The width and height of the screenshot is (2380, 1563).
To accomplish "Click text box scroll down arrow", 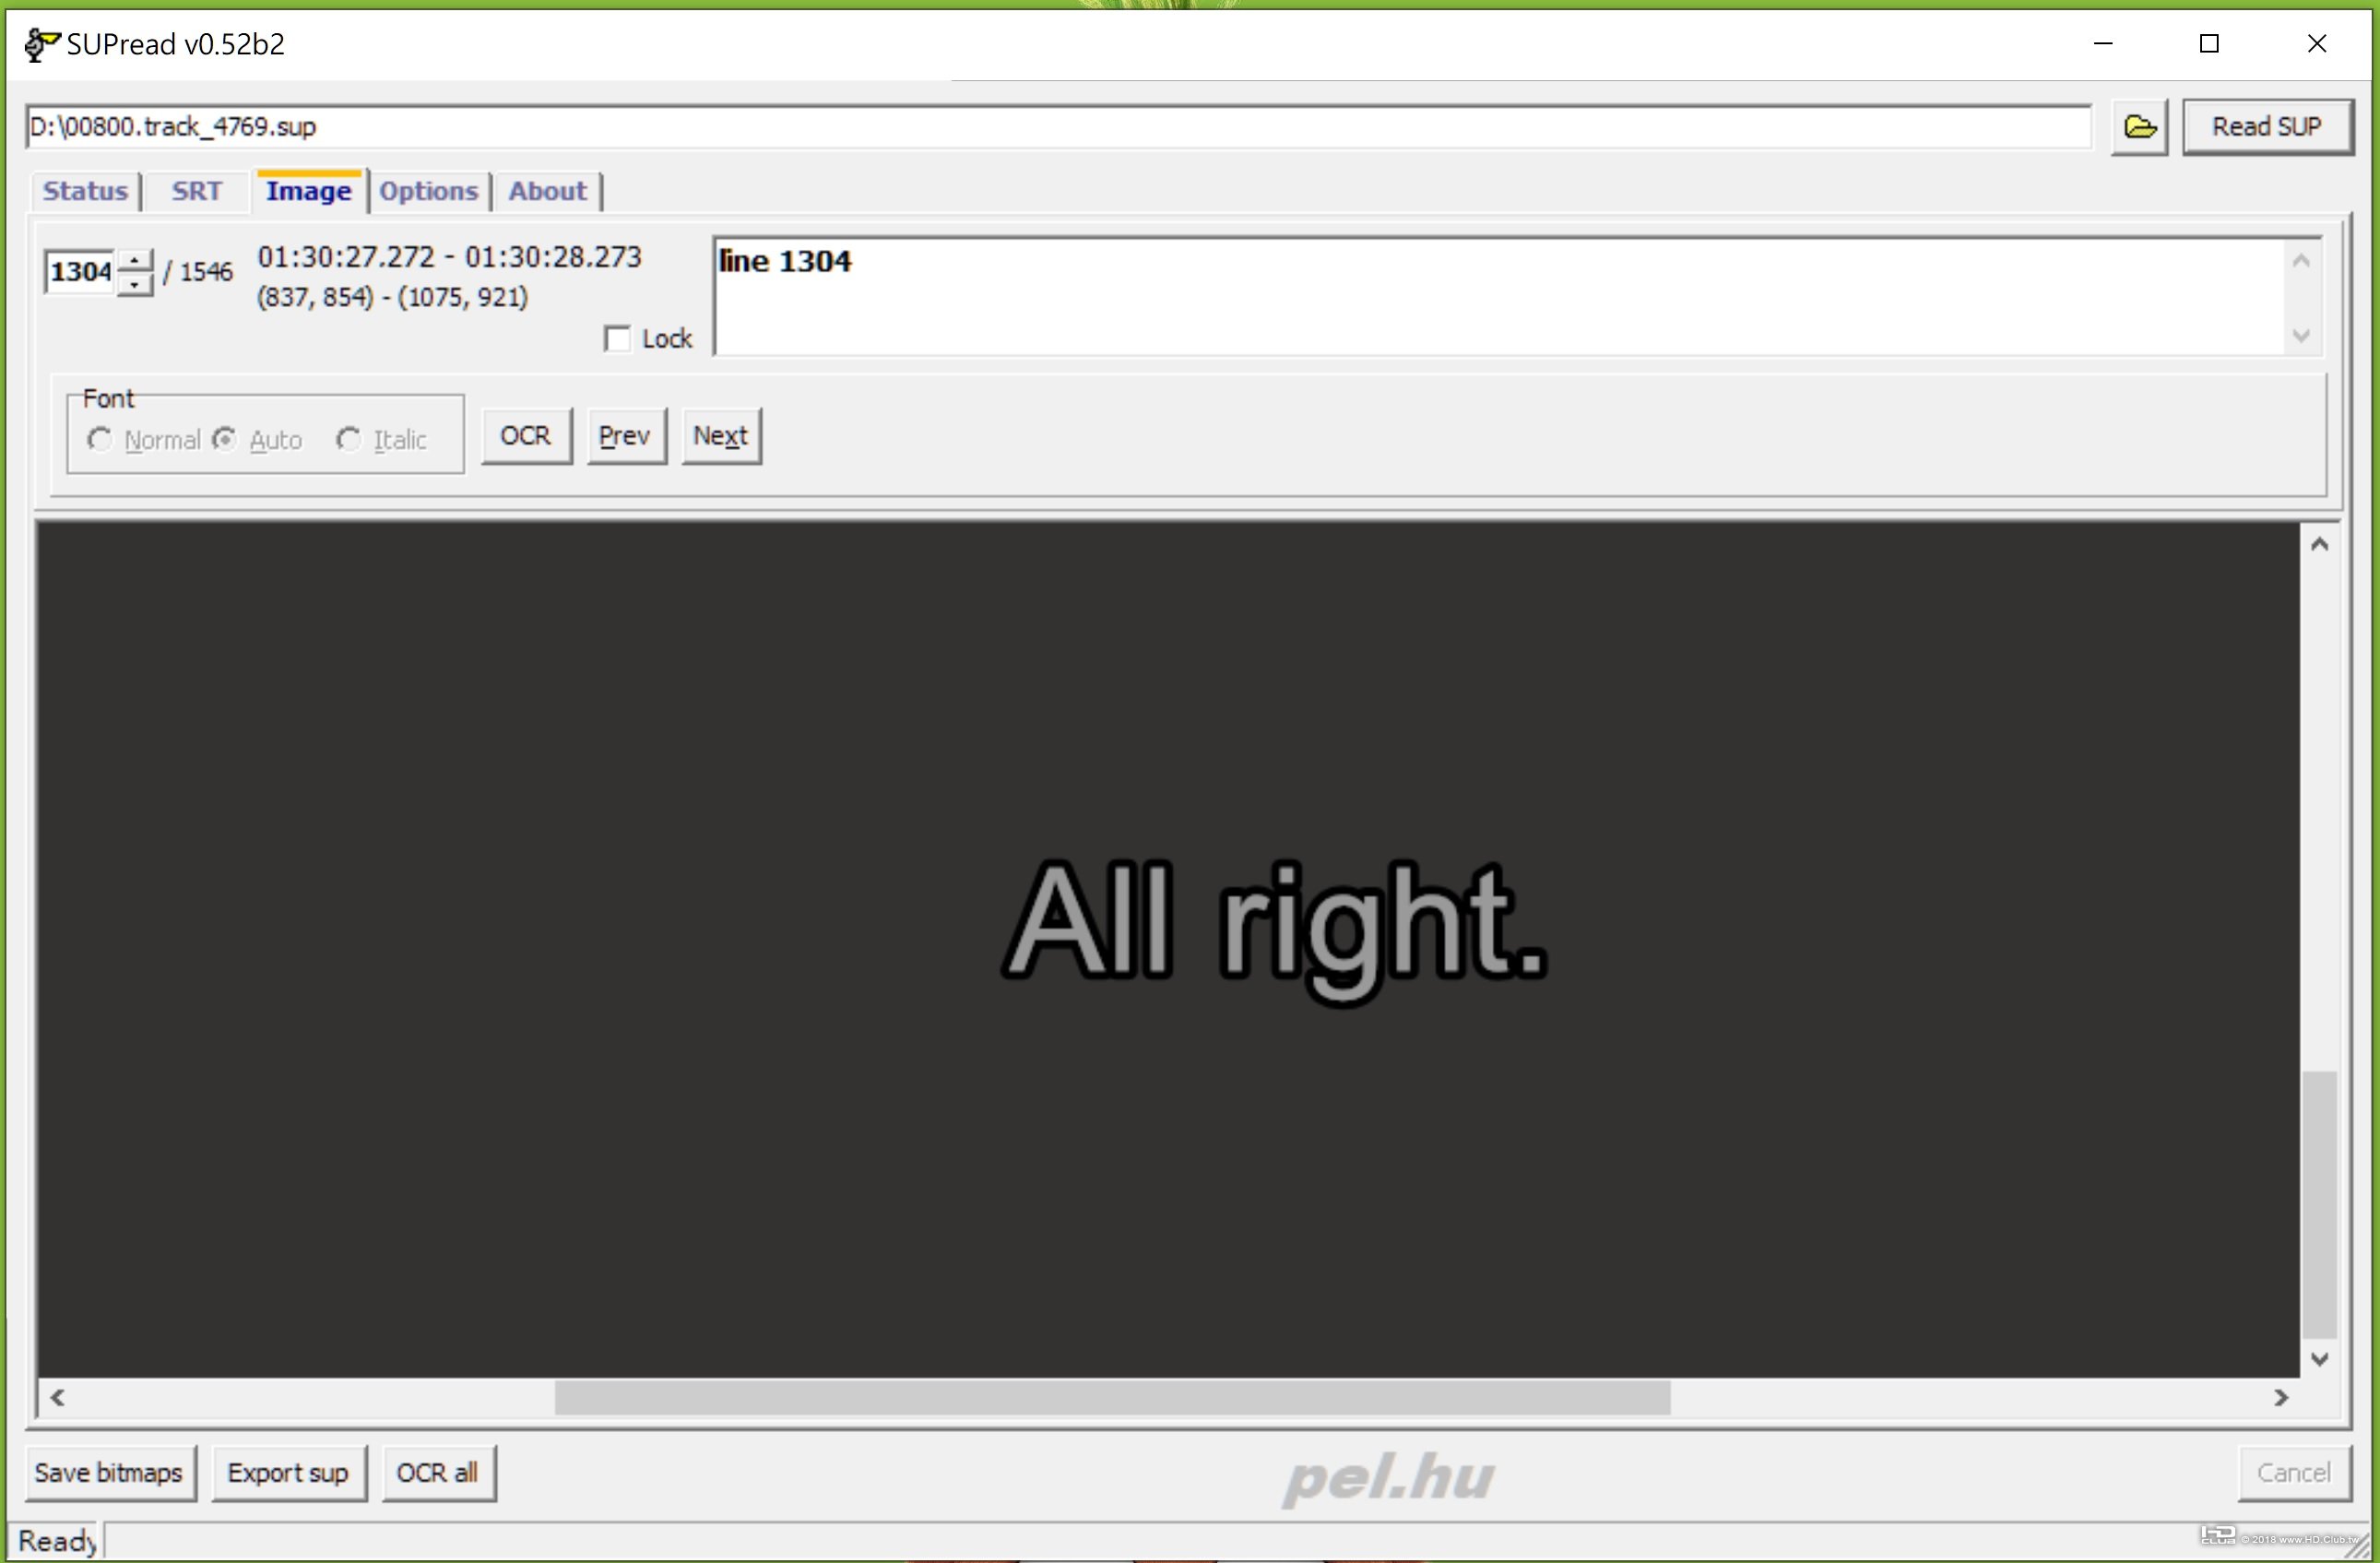I will coord(2300,335).
